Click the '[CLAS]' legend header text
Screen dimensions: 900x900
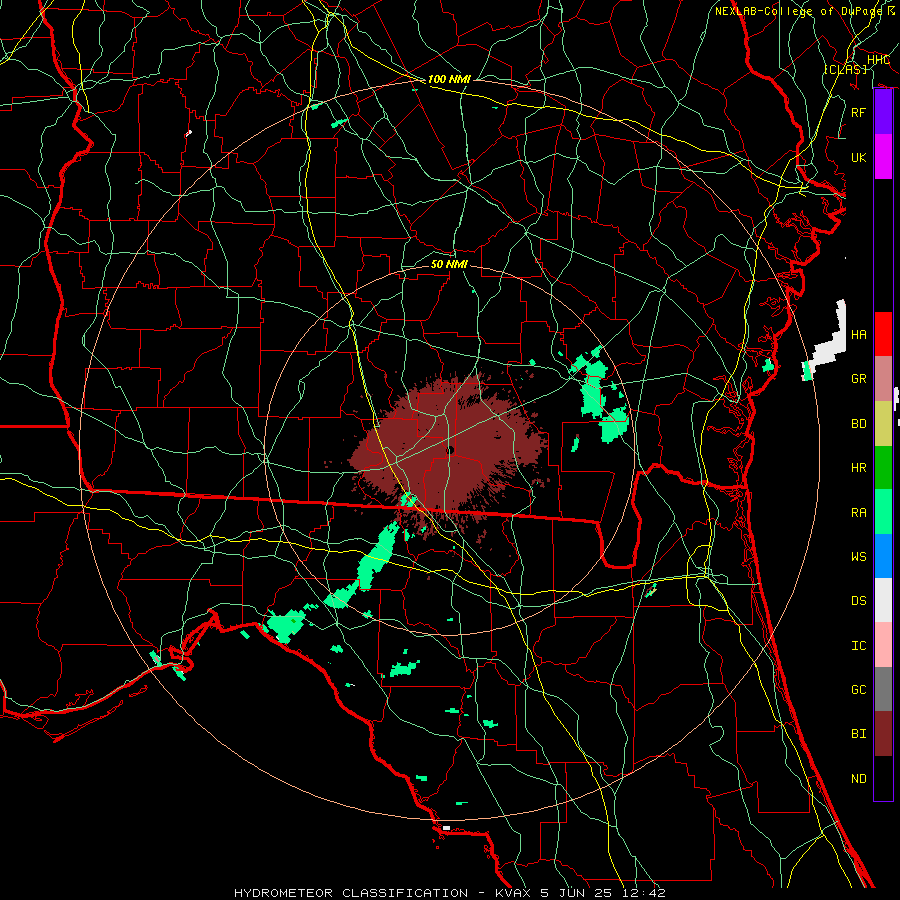coord(845,69)
